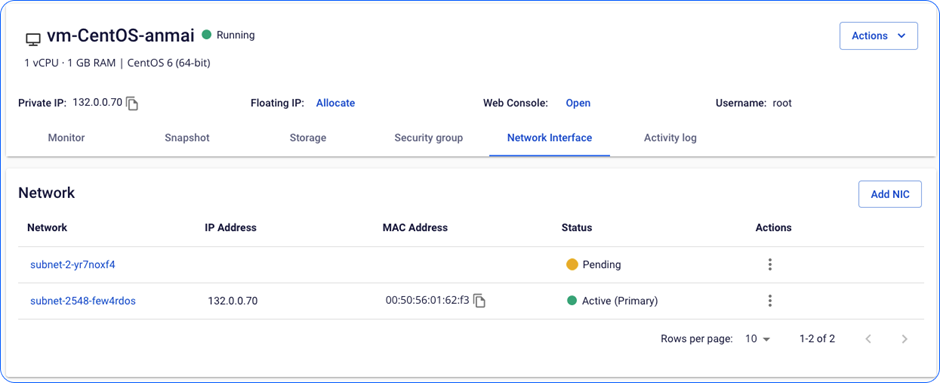Click the Add NIC button
Screen dimensions: 940x383
[890, 194]
